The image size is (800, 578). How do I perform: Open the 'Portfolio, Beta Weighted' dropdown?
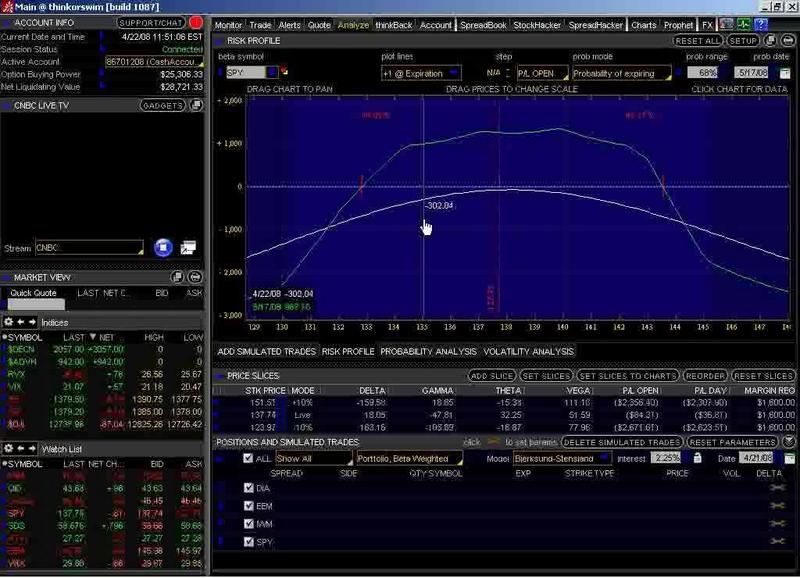[x=410, y=458]
